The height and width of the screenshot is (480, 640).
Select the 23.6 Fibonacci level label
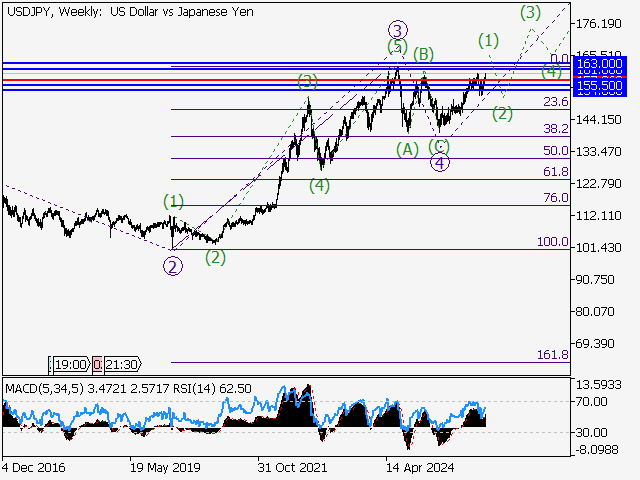coord(555,102)
